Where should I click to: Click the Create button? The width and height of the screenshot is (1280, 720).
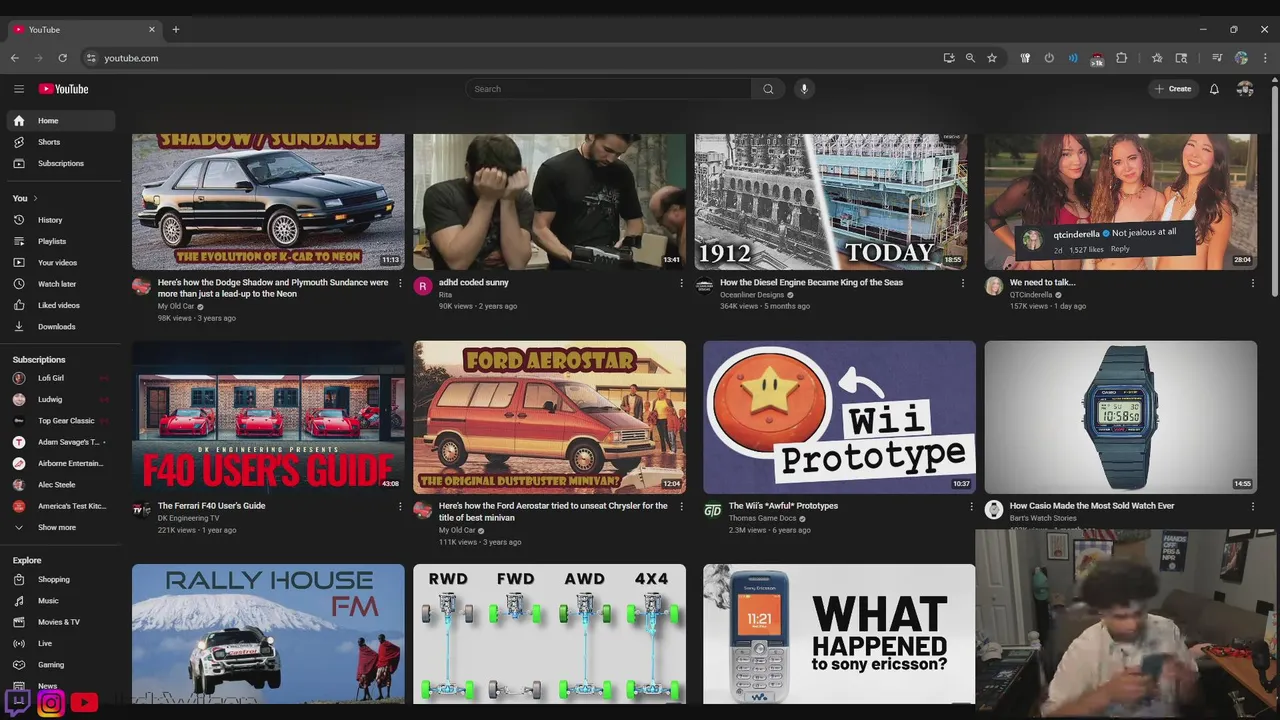point(1173,89)
